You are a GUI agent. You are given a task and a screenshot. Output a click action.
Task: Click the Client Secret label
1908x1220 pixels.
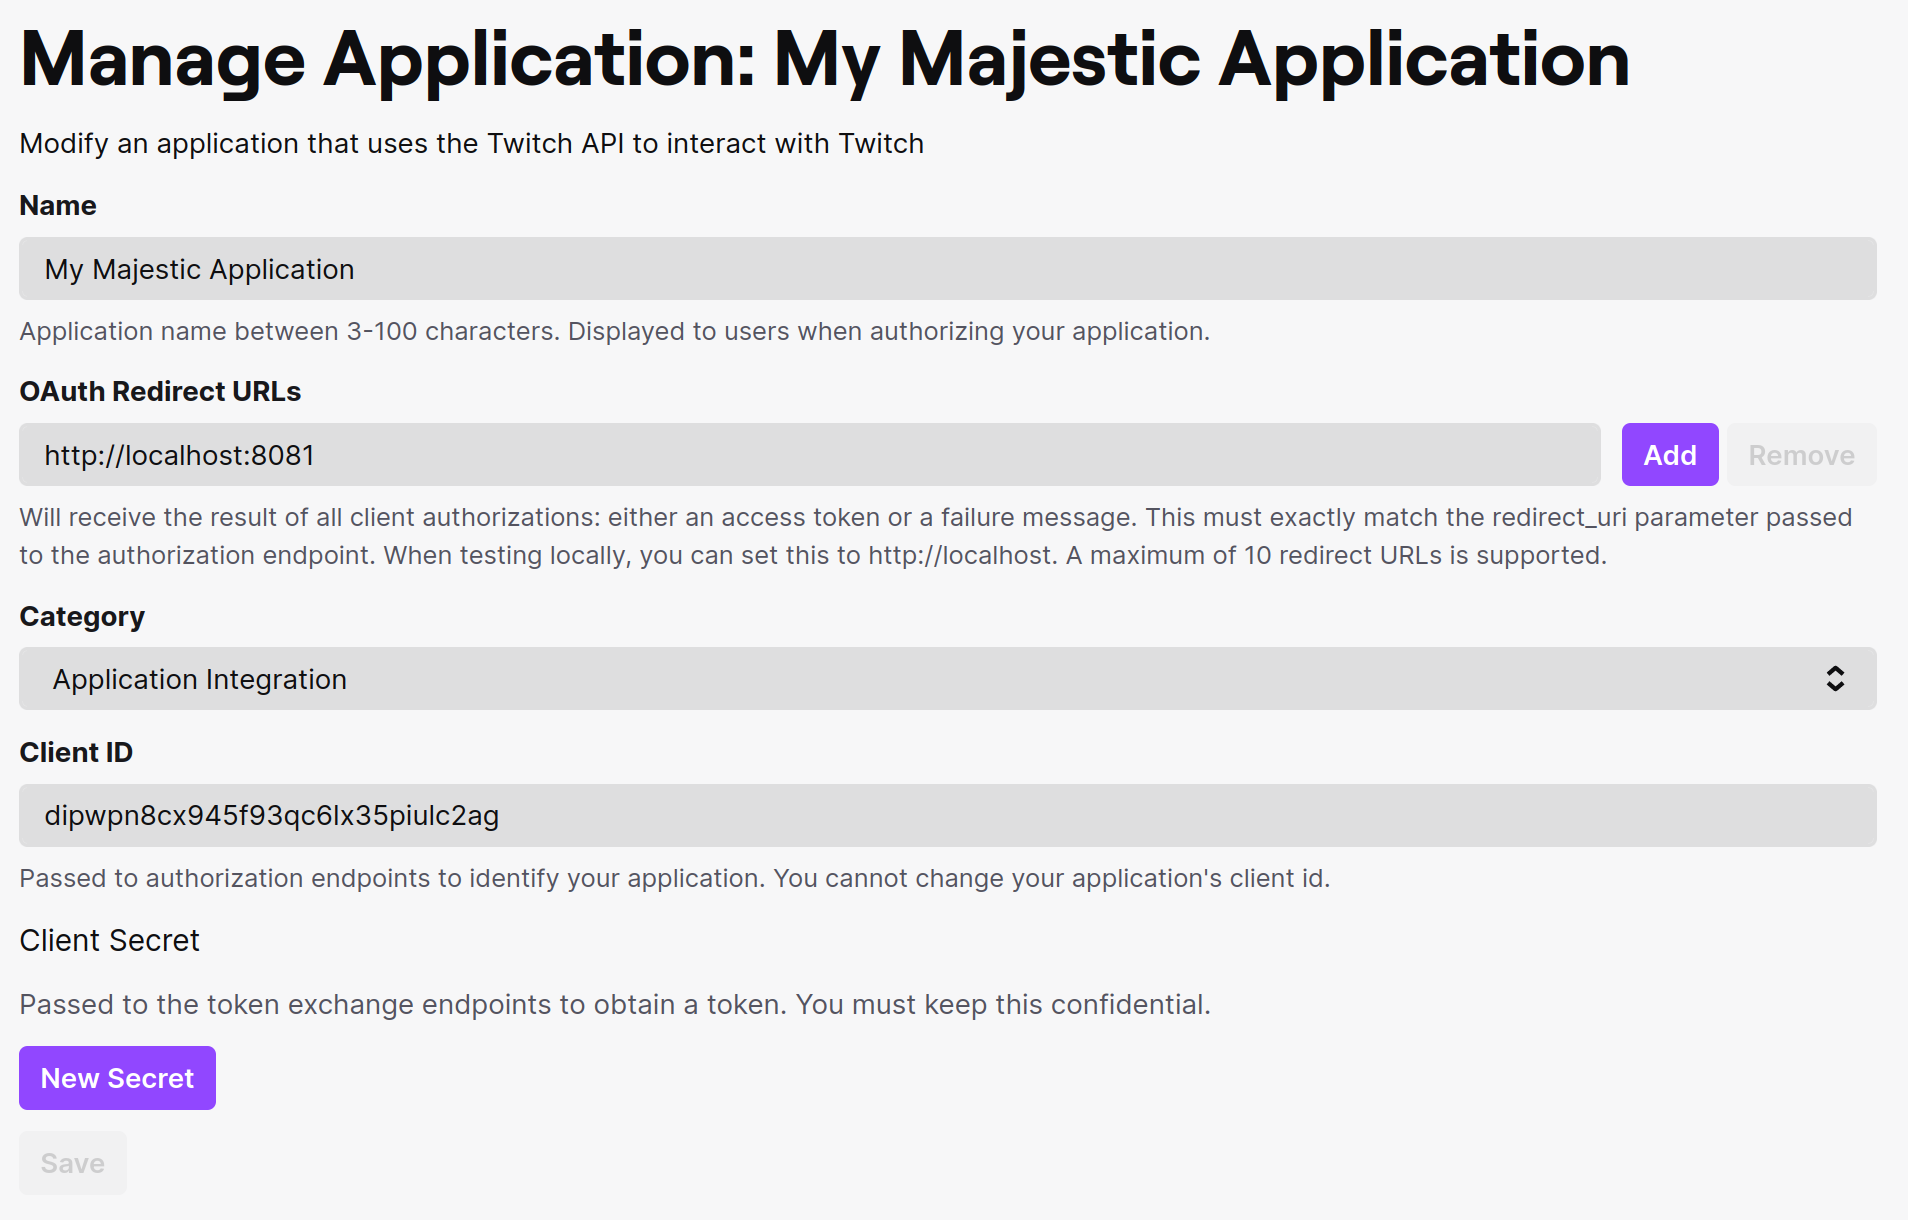coord(109,941)
